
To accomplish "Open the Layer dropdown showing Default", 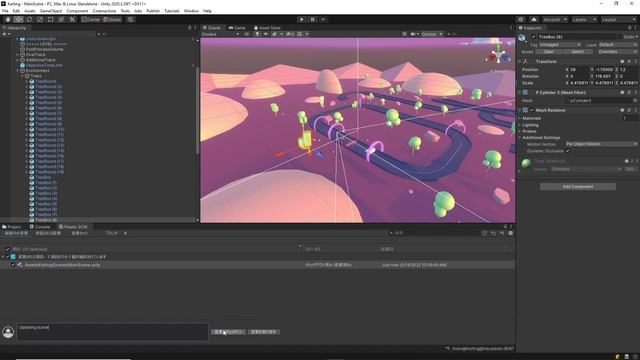I will [617, 44].
